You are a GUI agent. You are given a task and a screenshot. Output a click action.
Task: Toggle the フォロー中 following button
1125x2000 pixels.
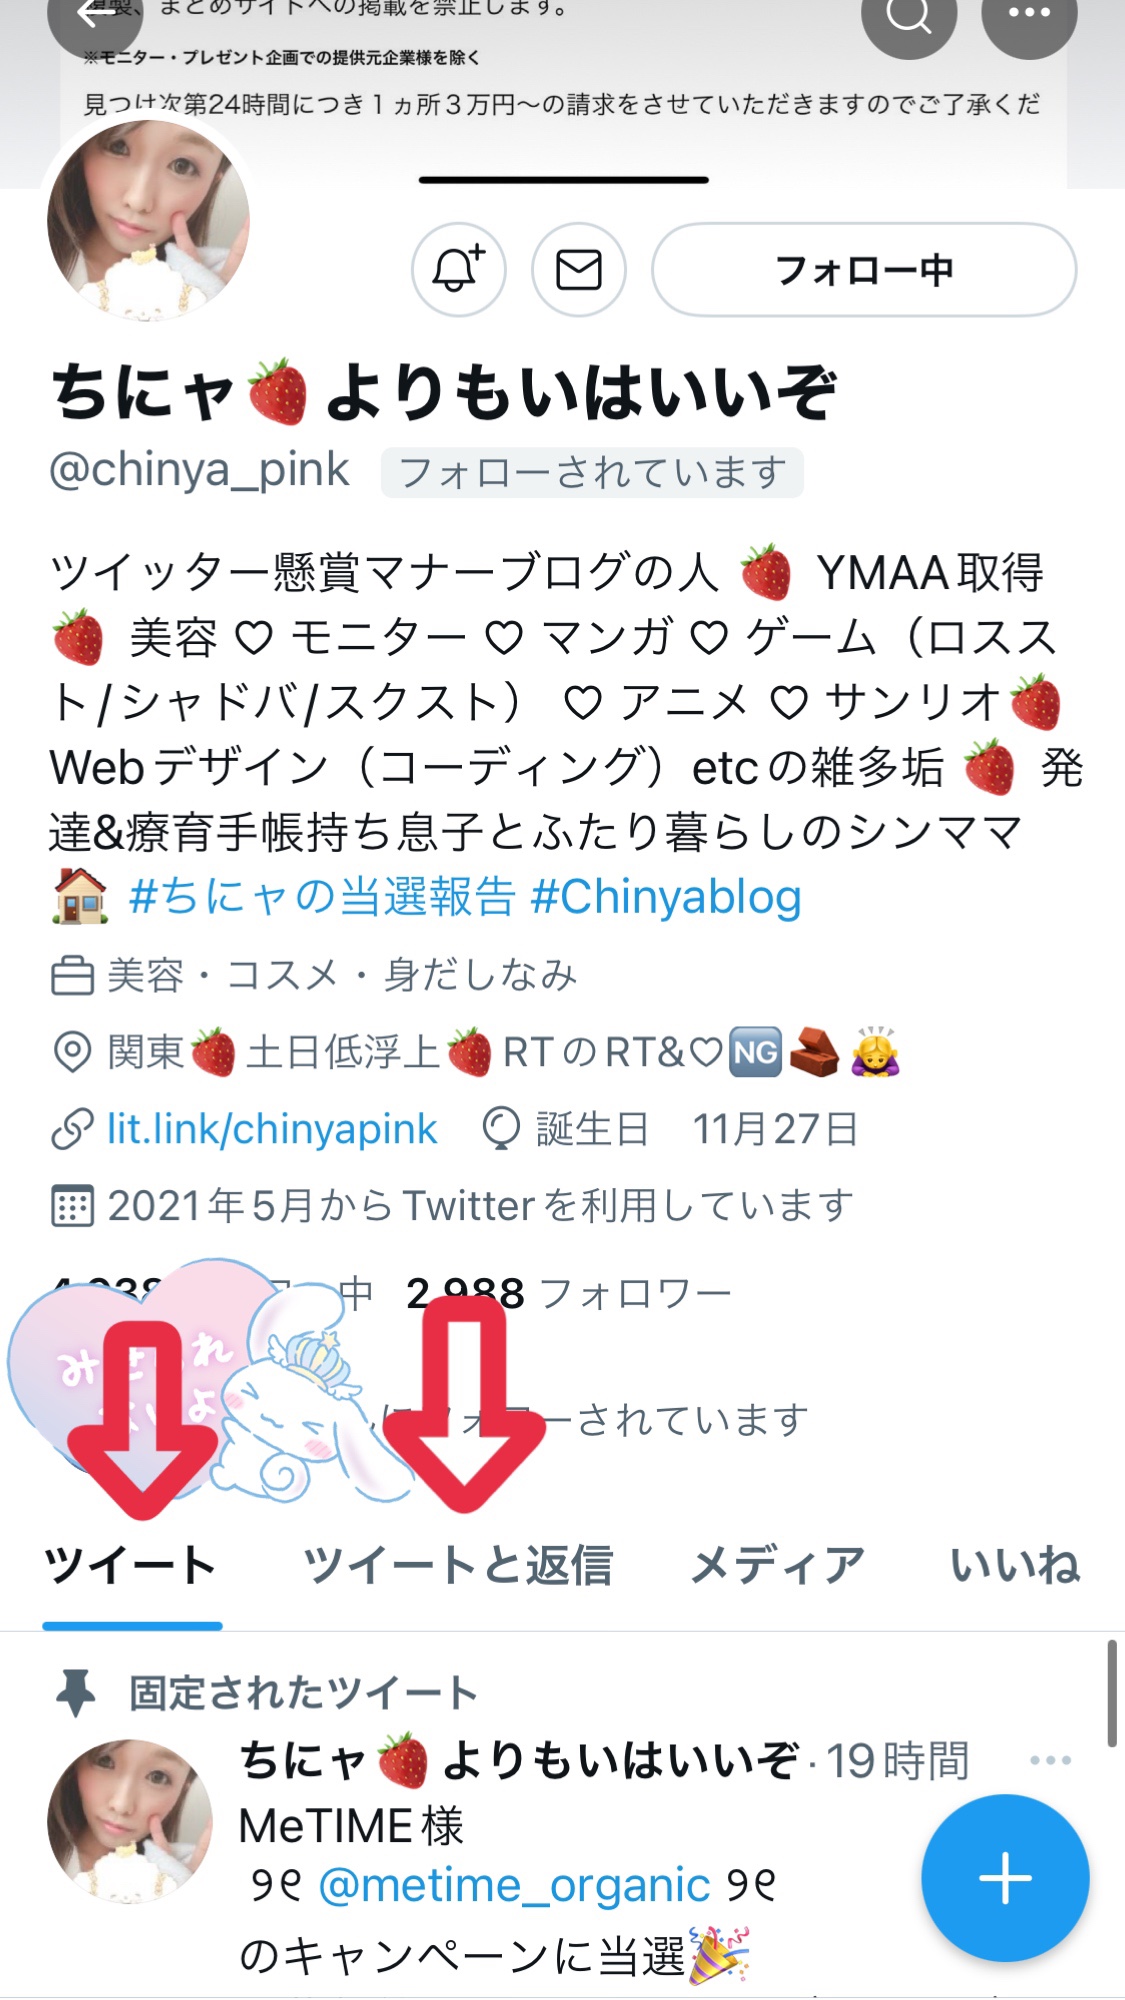(864, 270)
